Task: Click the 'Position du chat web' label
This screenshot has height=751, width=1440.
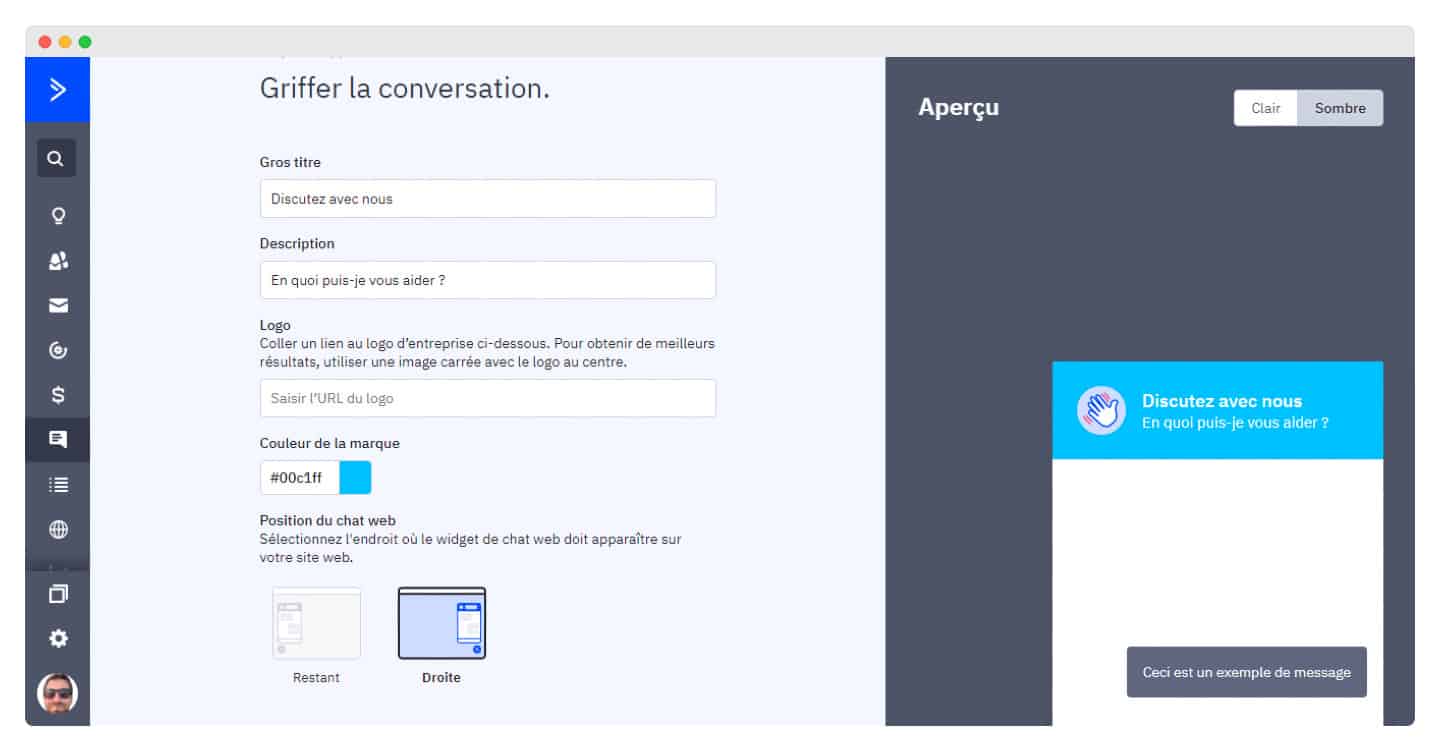Action: pos(328,520)
